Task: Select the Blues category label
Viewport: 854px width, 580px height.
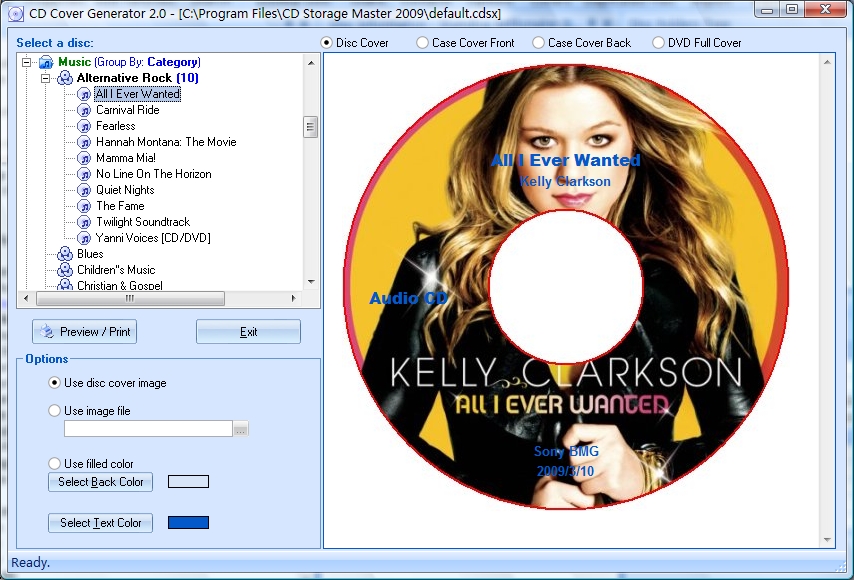Action: click(x=90, y=254)
